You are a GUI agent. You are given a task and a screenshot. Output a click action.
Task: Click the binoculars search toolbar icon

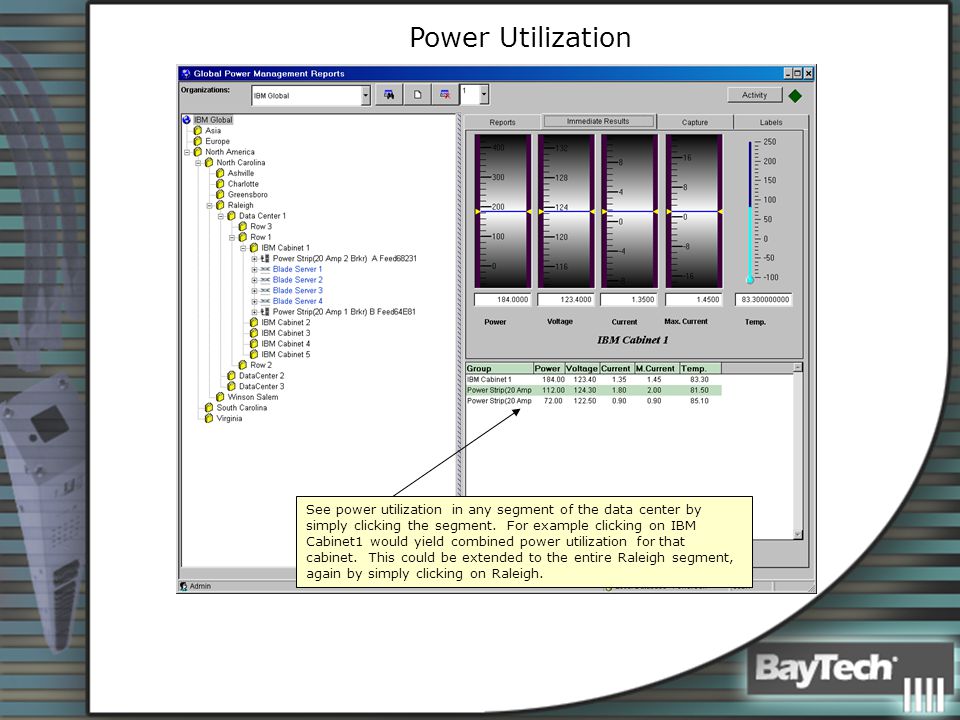click(389, 95)
